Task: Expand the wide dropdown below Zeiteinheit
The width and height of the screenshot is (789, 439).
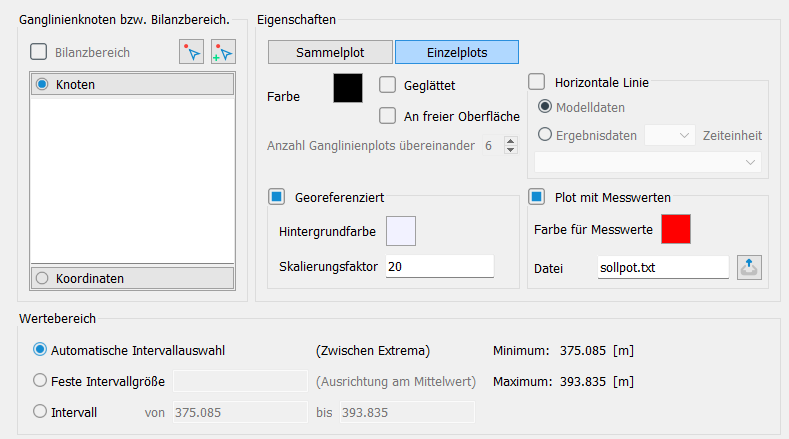Action: [648, 163]
